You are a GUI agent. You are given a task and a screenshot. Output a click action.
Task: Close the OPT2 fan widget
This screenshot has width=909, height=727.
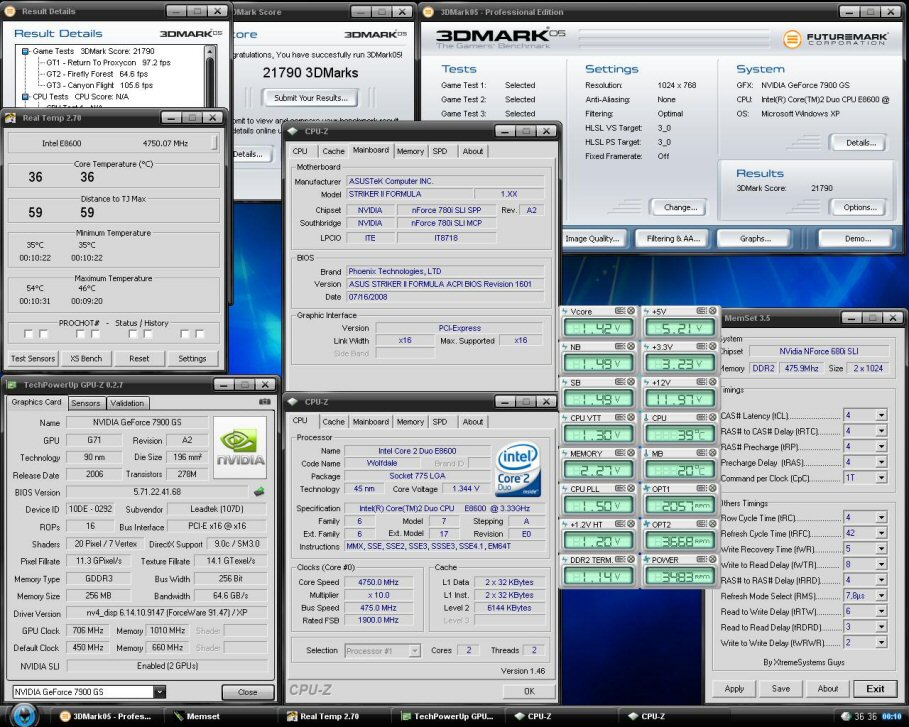click(x=712, y=524)
